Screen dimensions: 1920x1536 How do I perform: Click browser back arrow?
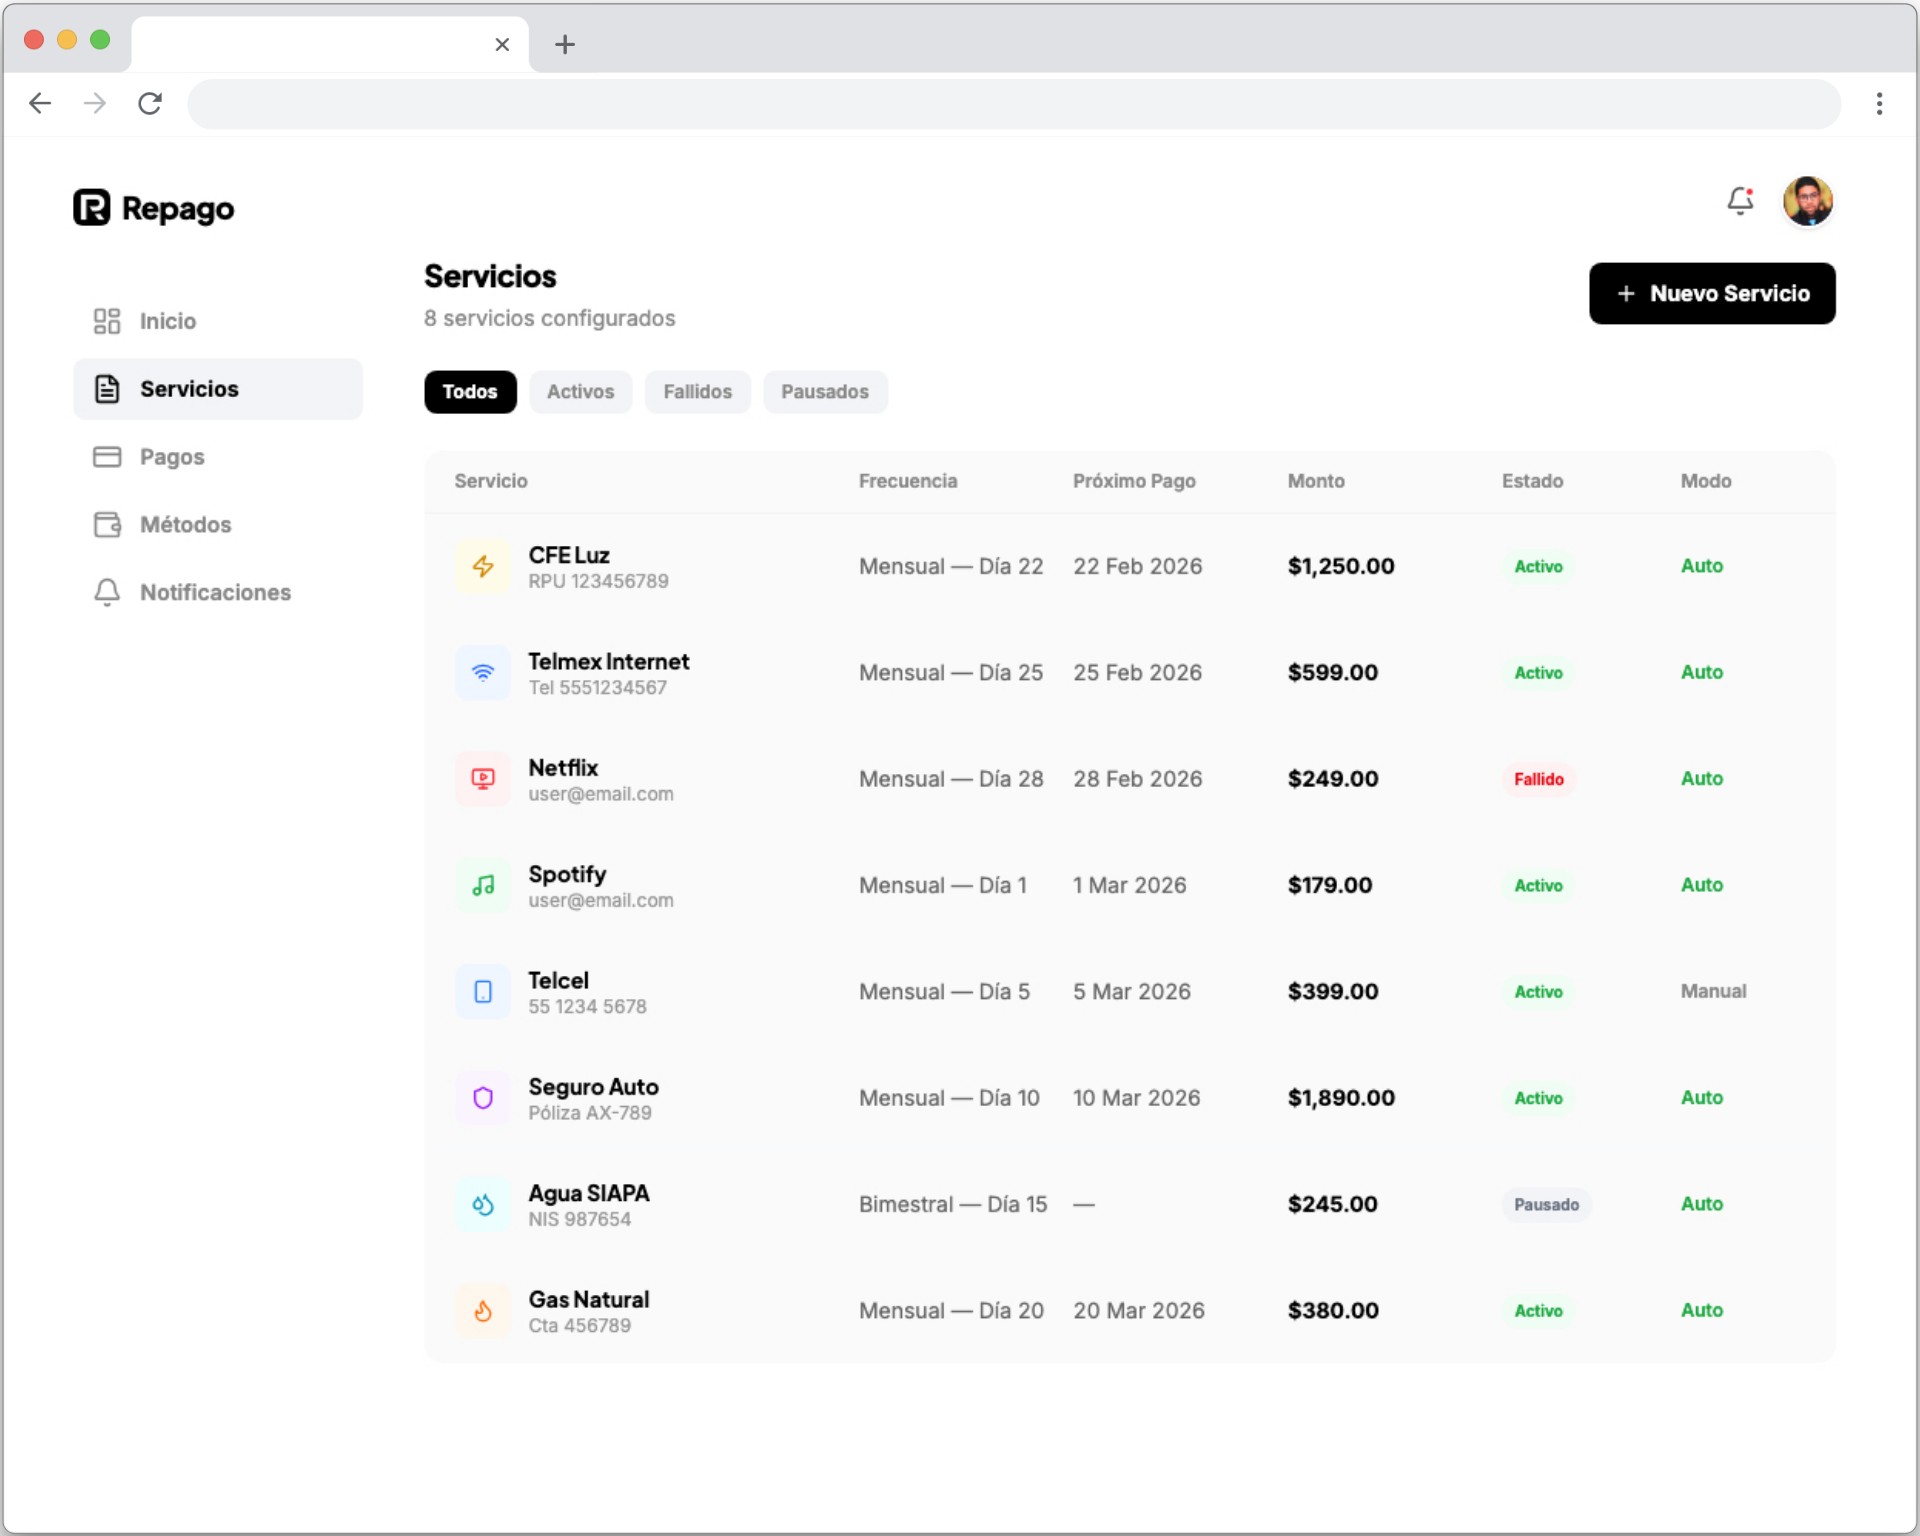pos(40,103)
